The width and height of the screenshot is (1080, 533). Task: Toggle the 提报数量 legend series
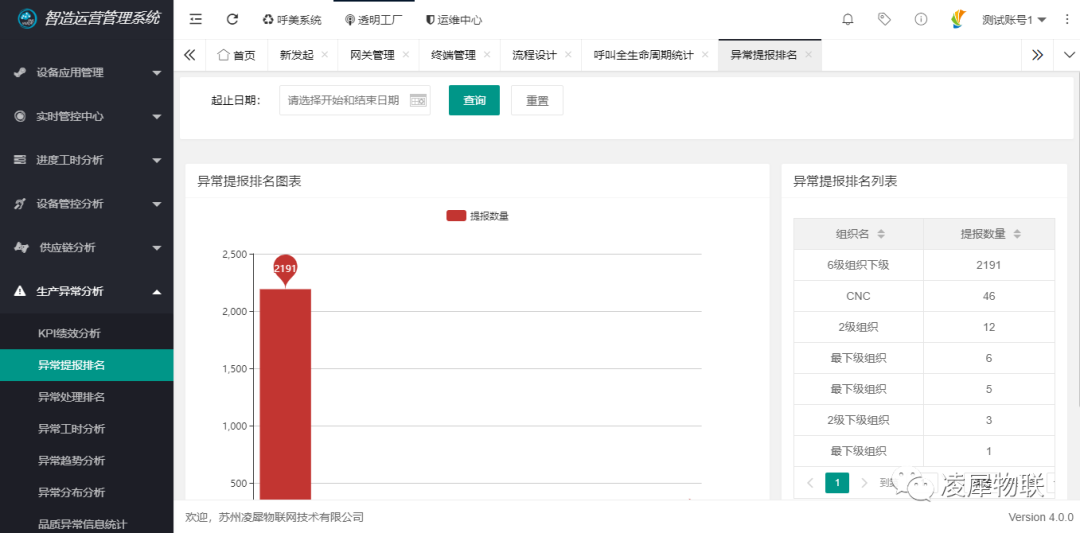pyautogui.click(x=477, y=216)
